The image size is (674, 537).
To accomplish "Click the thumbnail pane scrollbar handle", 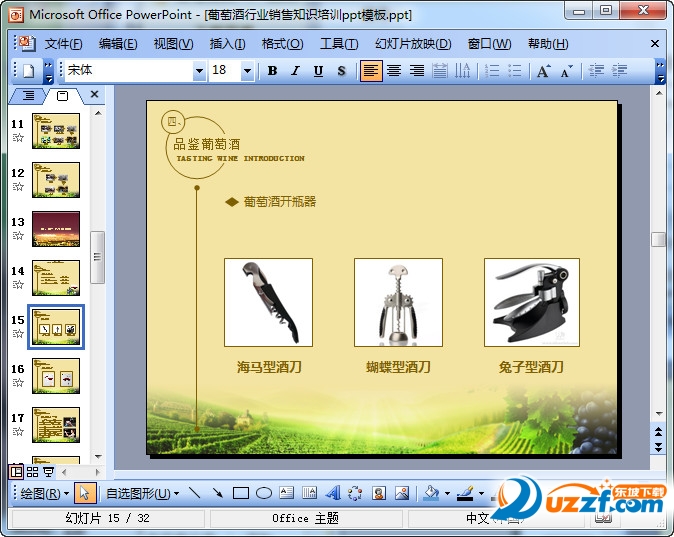I will [x=98, y=257].
